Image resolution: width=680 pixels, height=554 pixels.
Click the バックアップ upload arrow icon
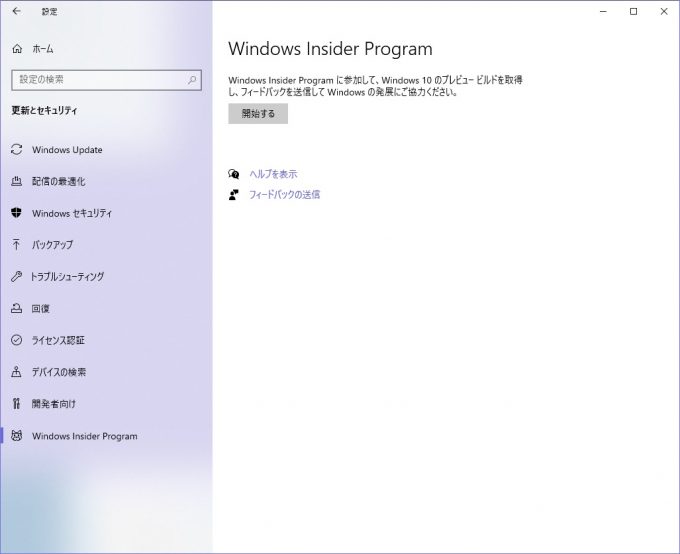click(16, 245)
